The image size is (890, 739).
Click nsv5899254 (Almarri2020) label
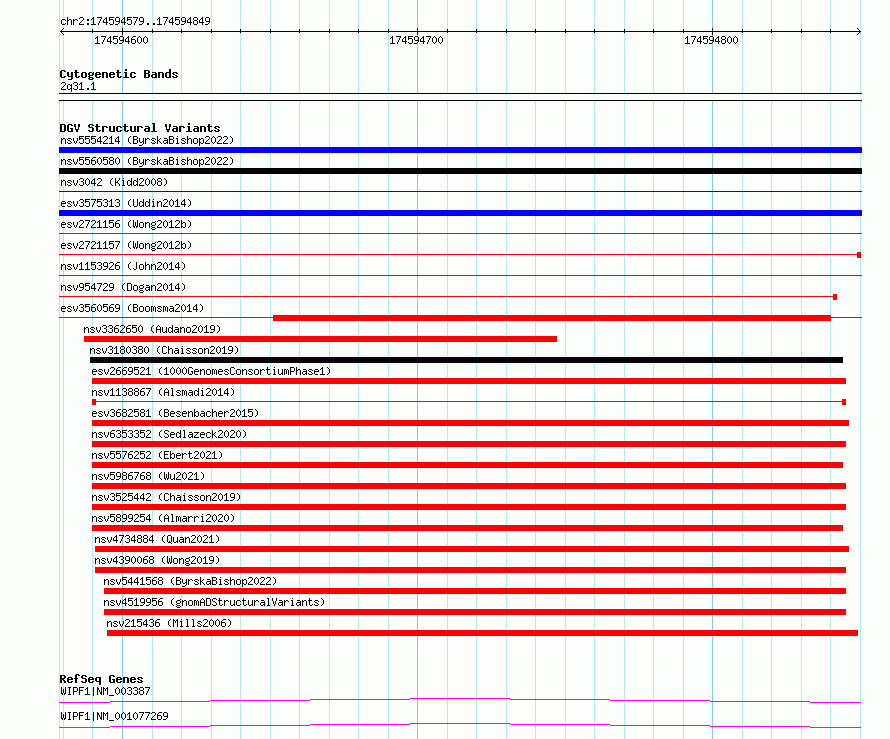pyautogui.click(x=163, y=518)
